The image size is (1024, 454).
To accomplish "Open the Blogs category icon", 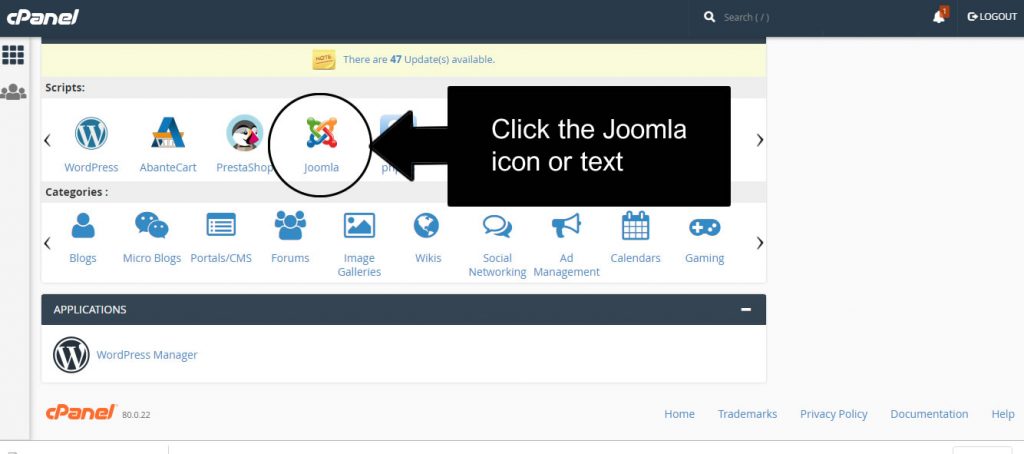I will pyautogui.click(x=83, y=225).
